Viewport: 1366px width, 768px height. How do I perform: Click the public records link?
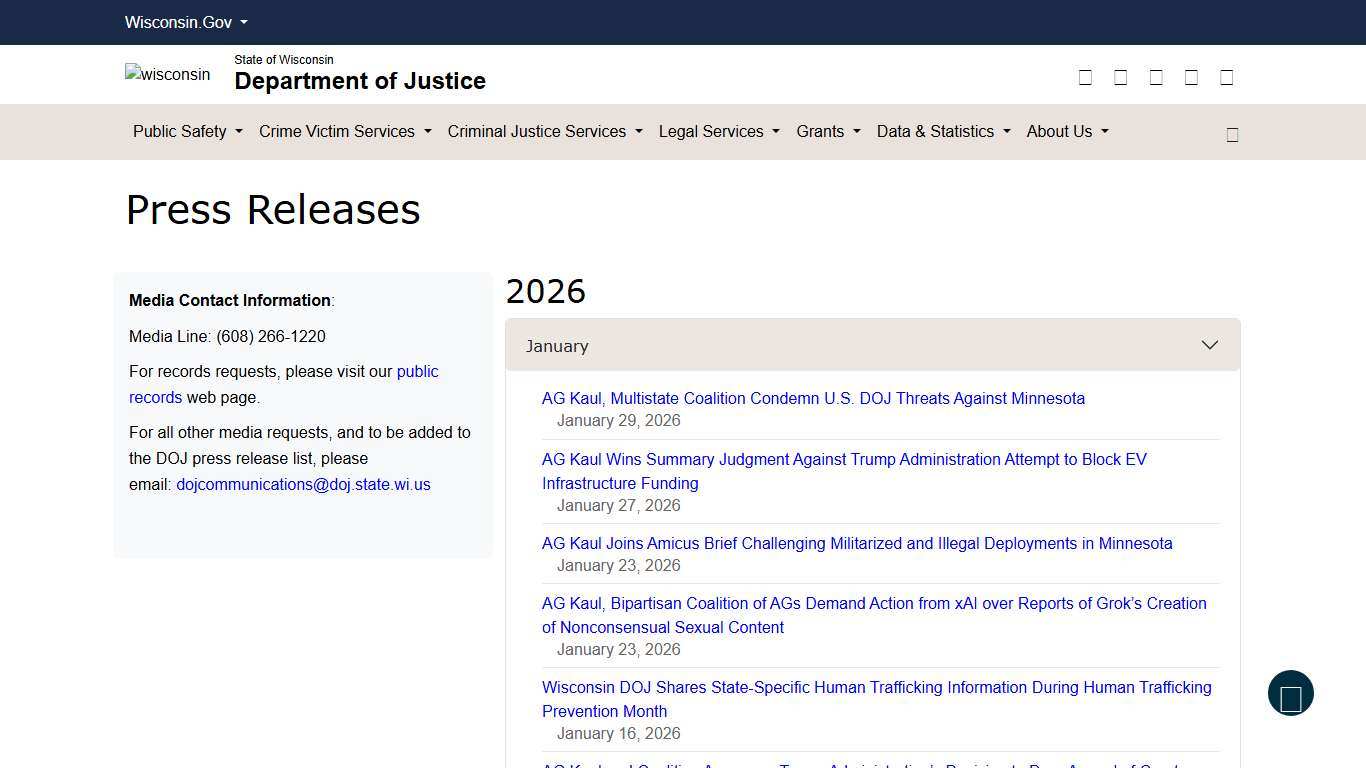coord(417,371)
